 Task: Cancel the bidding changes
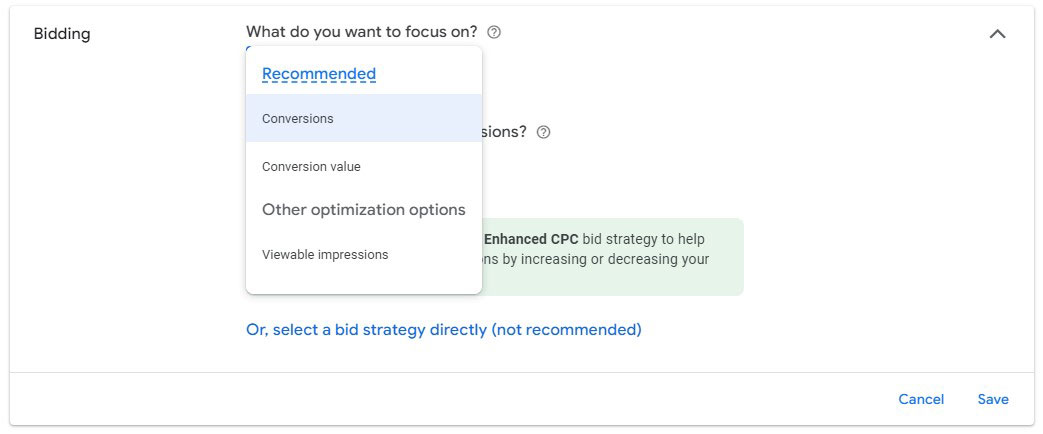(921, 399)
